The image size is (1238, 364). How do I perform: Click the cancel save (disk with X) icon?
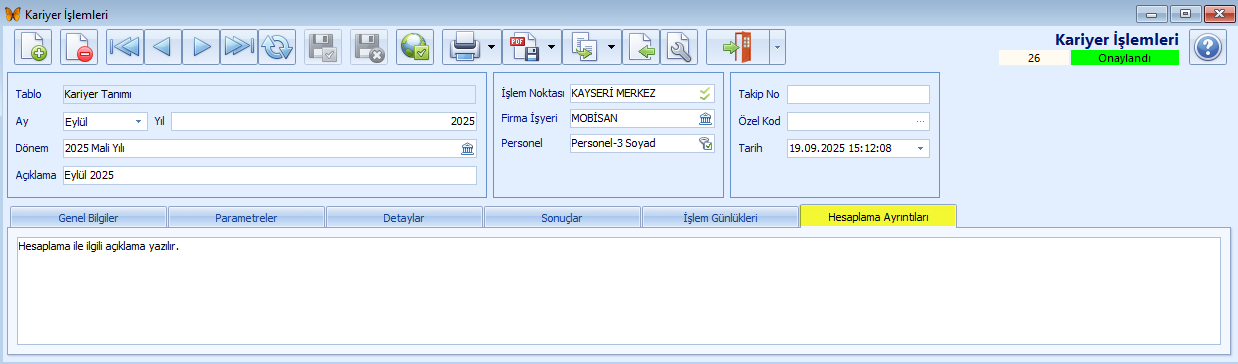pos(369,47)
